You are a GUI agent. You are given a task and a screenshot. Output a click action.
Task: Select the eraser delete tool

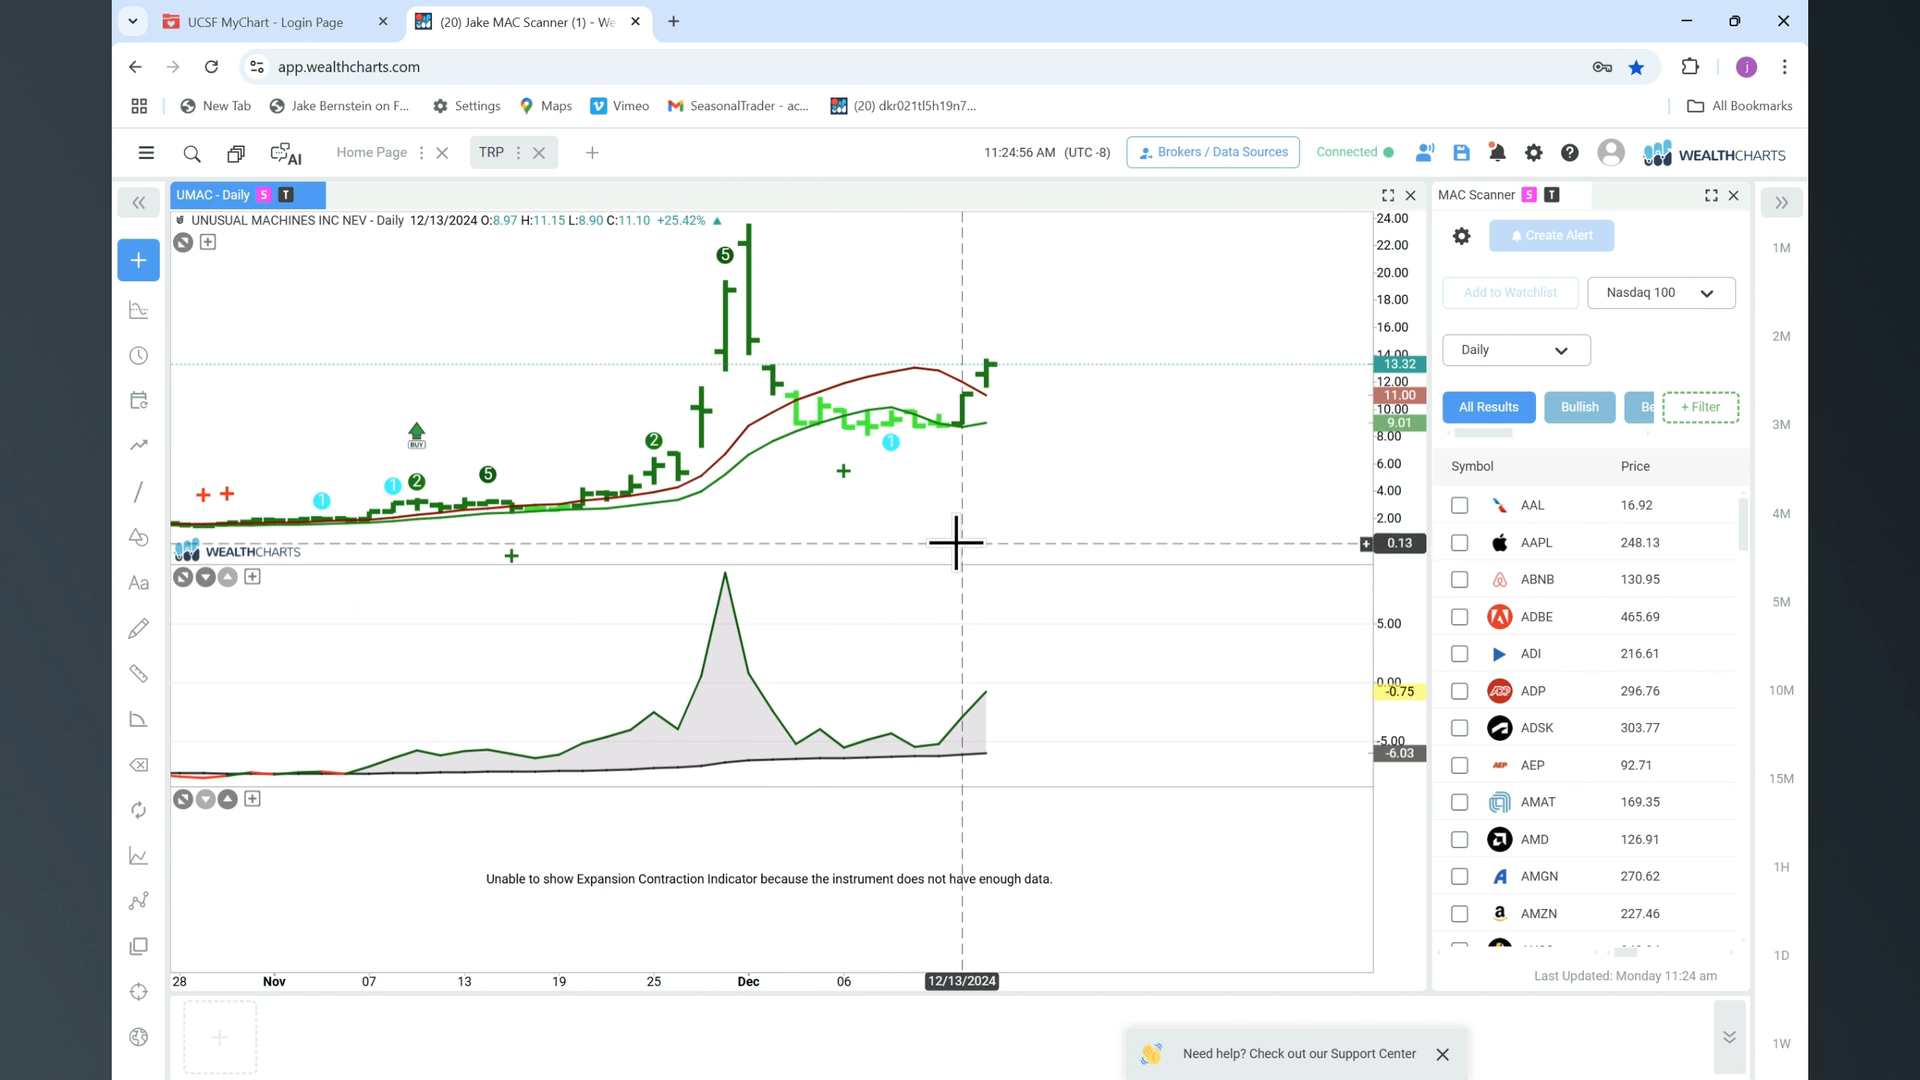(139, 765)
